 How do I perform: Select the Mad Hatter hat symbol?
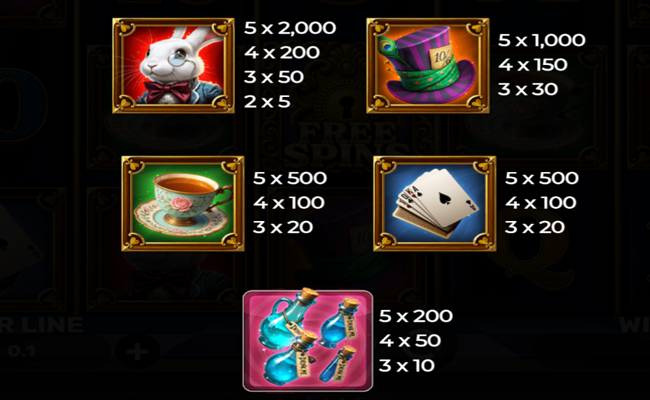pyautogui.click(x=428, y=65)
